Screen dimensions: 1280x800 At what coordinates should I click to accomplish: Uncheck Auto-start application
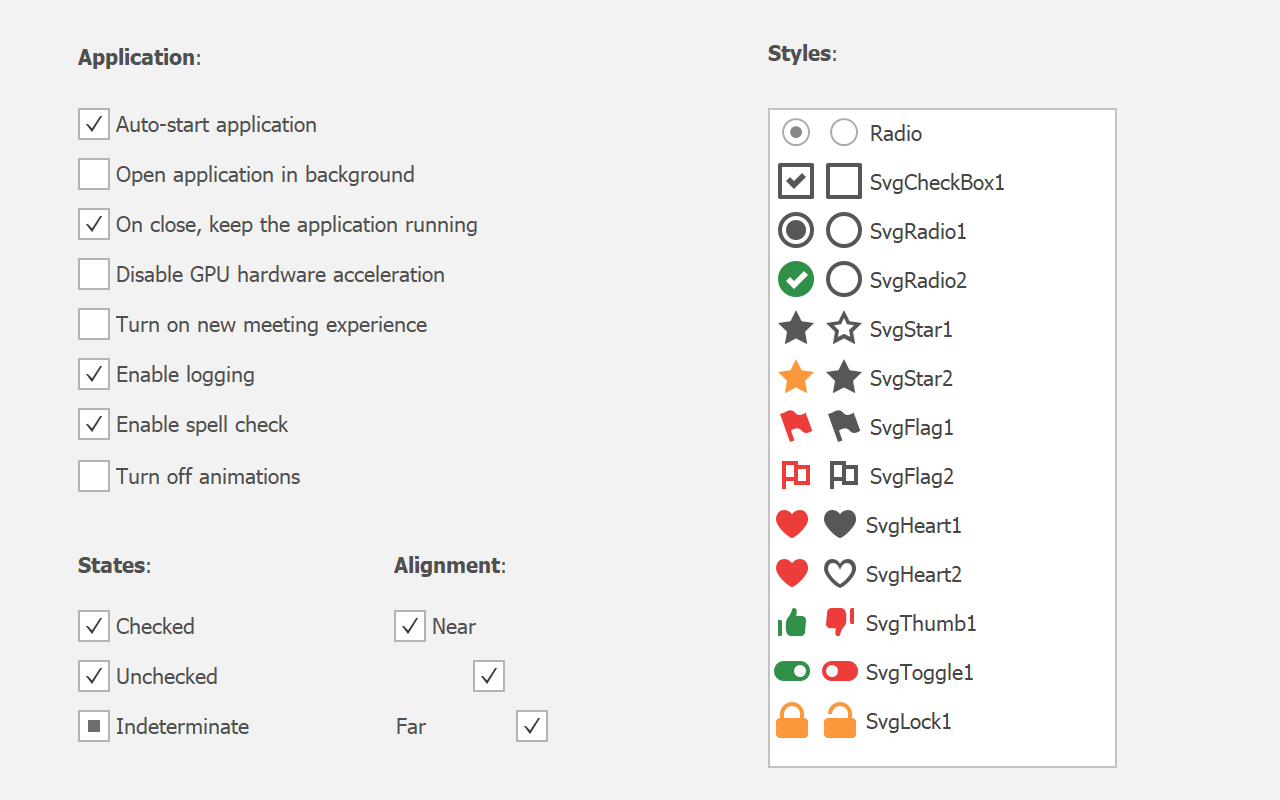94,125
